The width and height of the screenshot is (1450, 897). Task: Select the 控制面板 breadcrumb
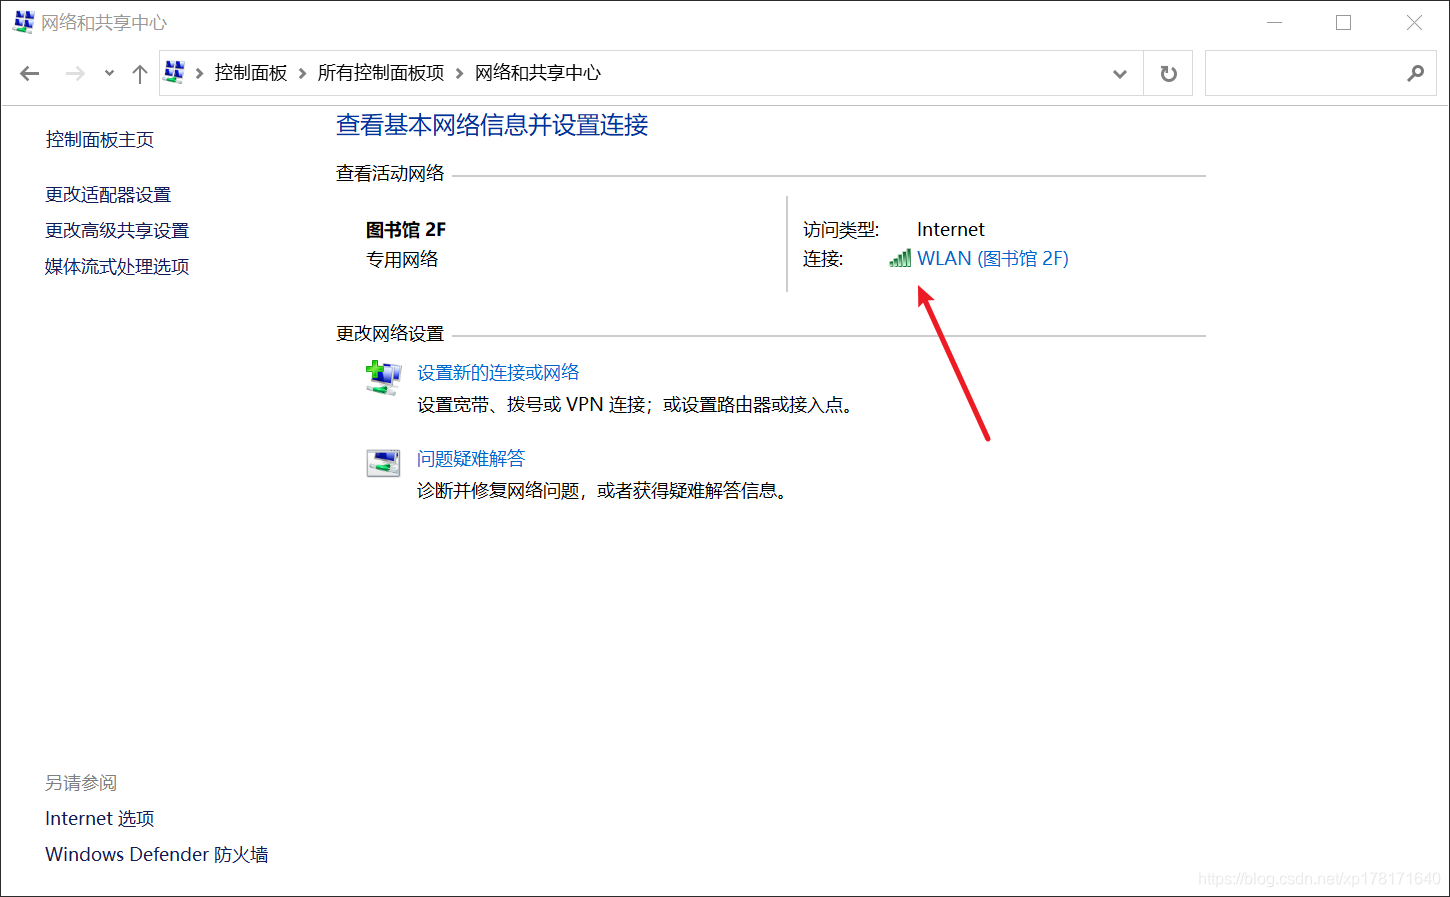point(251,73)
